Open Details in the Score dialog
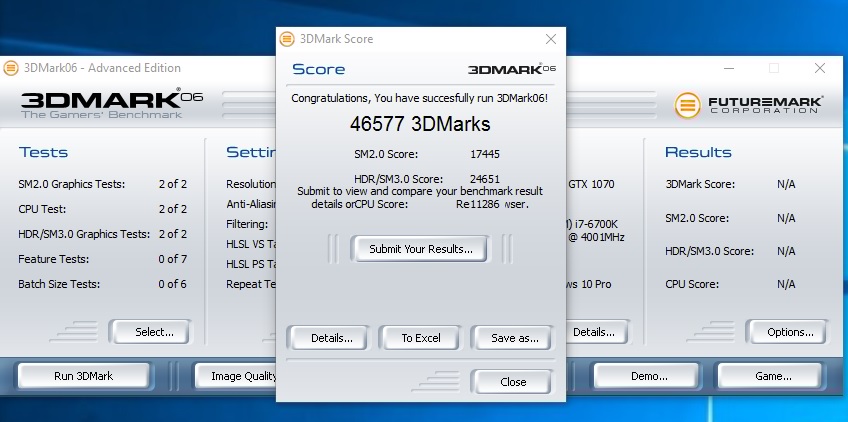 tap(332, 338)
